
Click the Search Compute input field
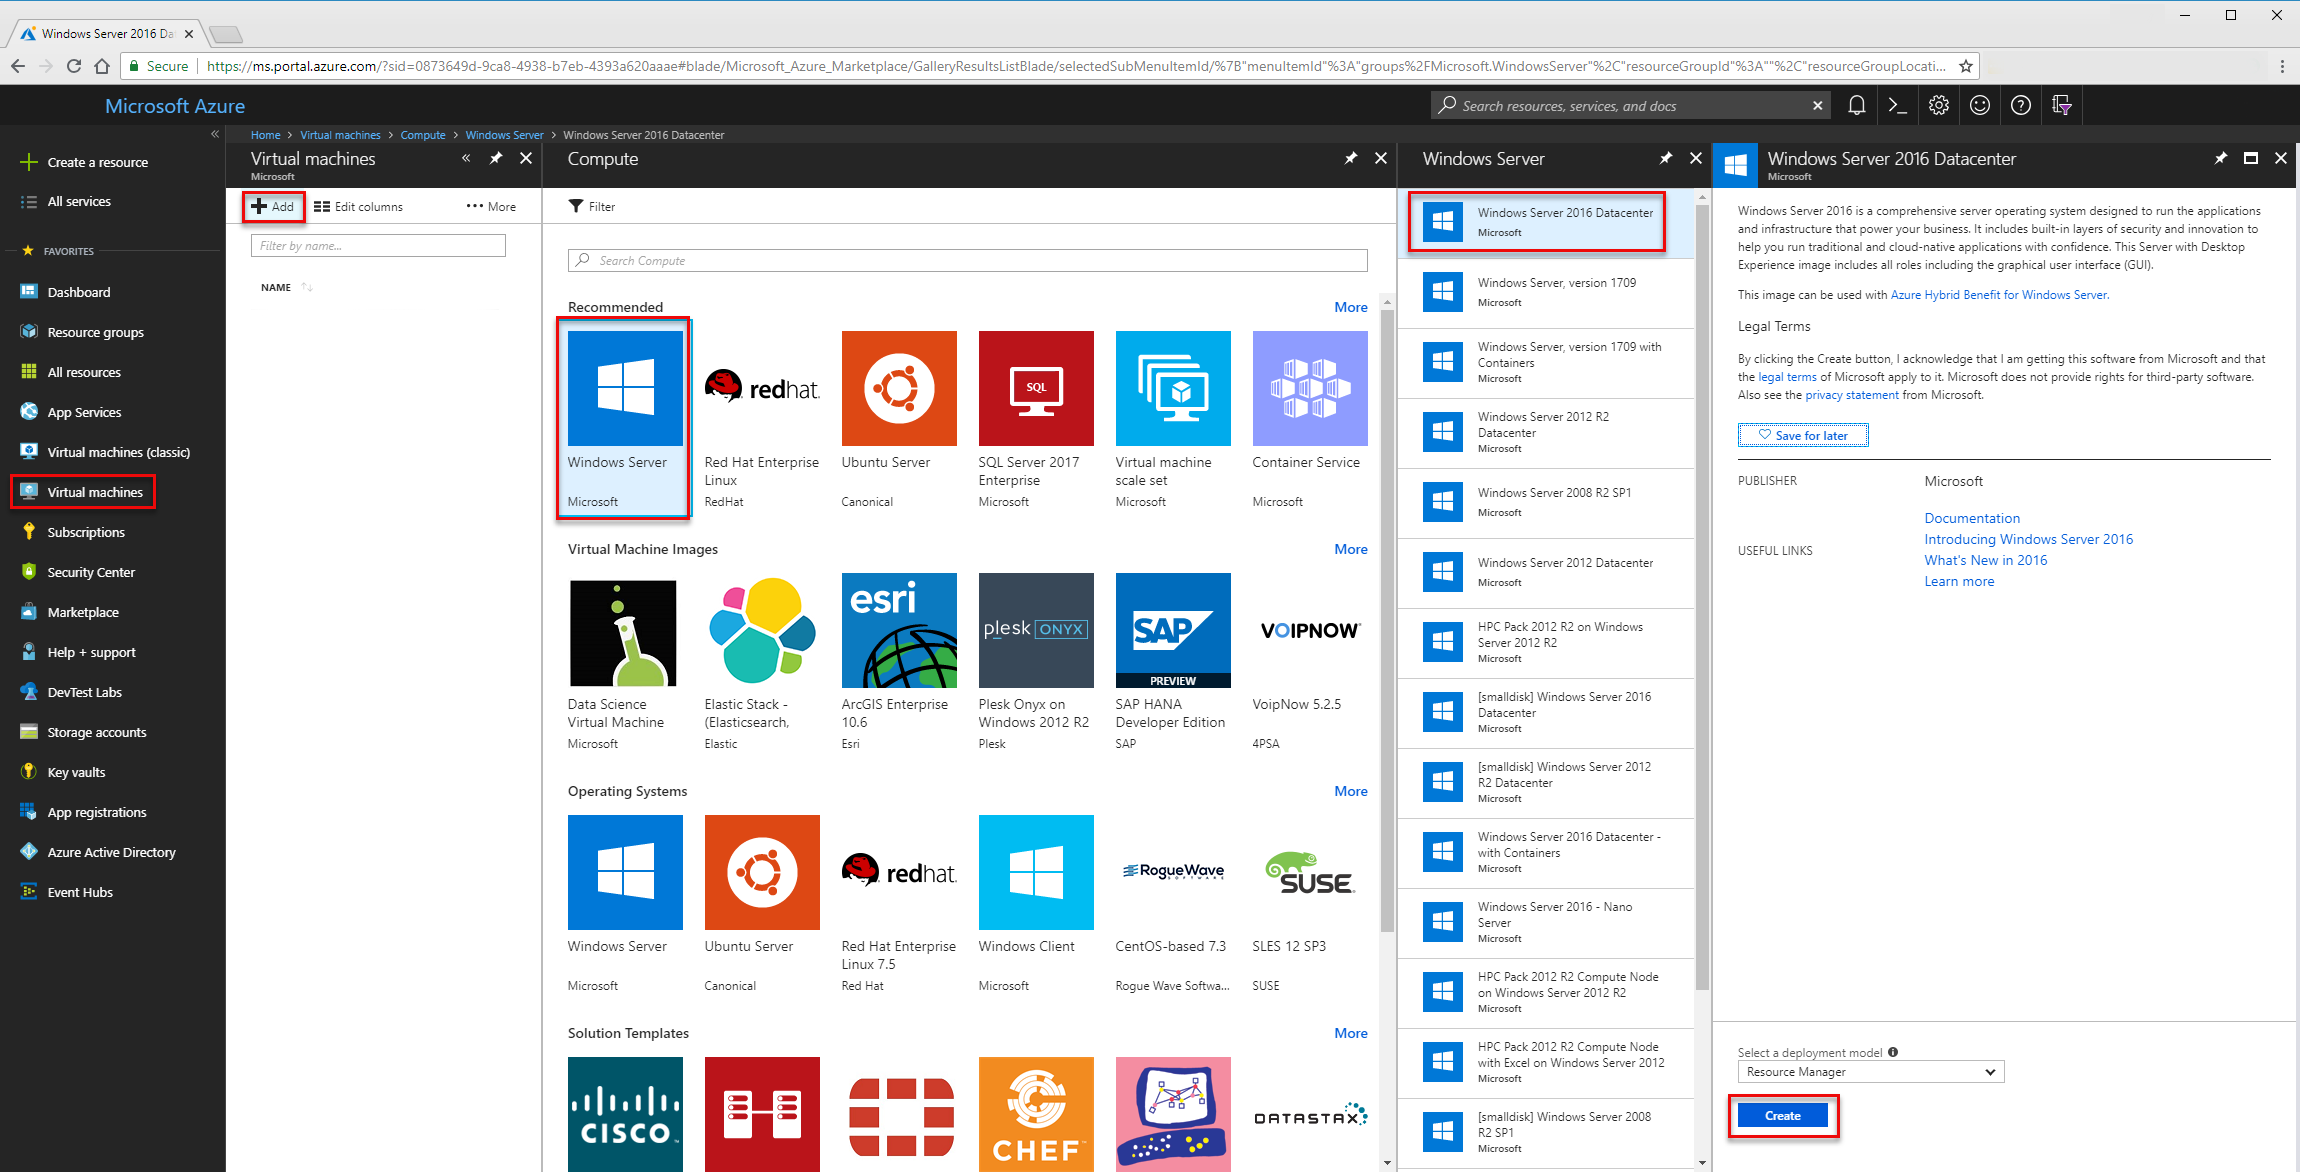tap(973, 260)
